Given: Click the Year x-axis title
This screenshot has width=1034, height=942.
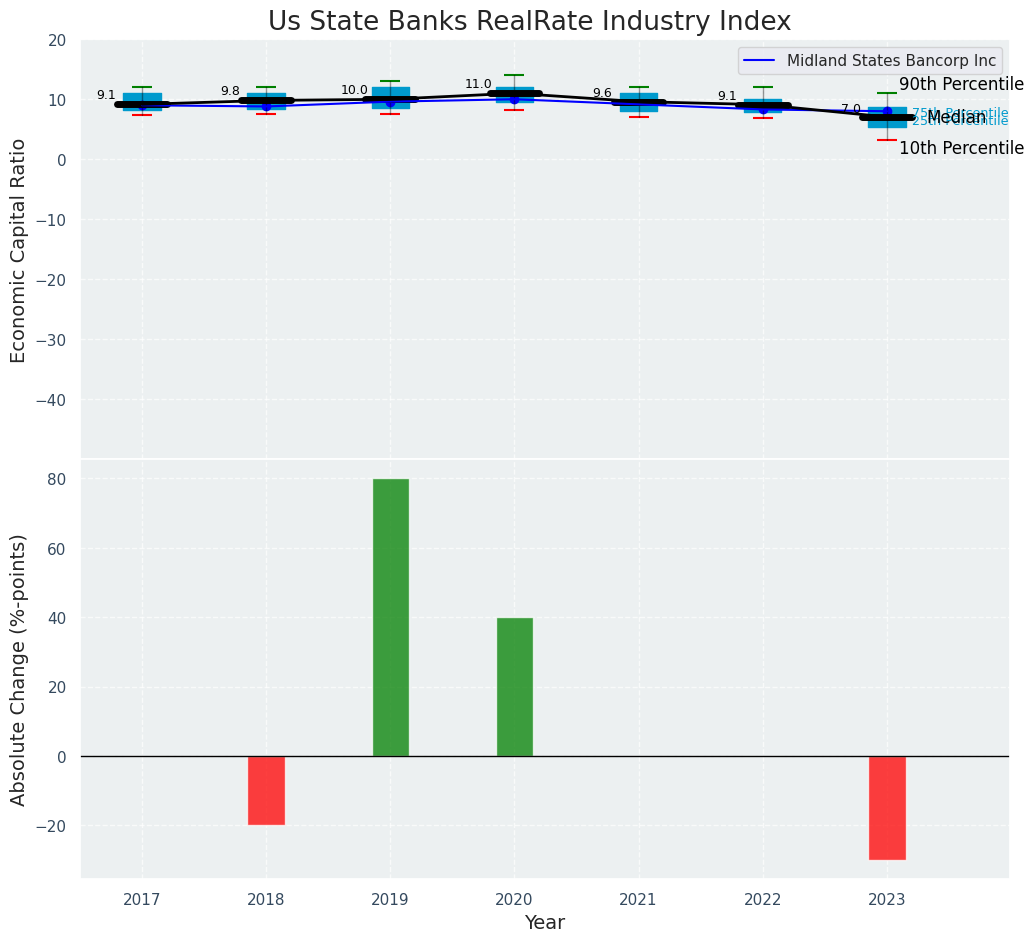Looking at the screenshot, I should pyautogui.click(x=544, y=923).
